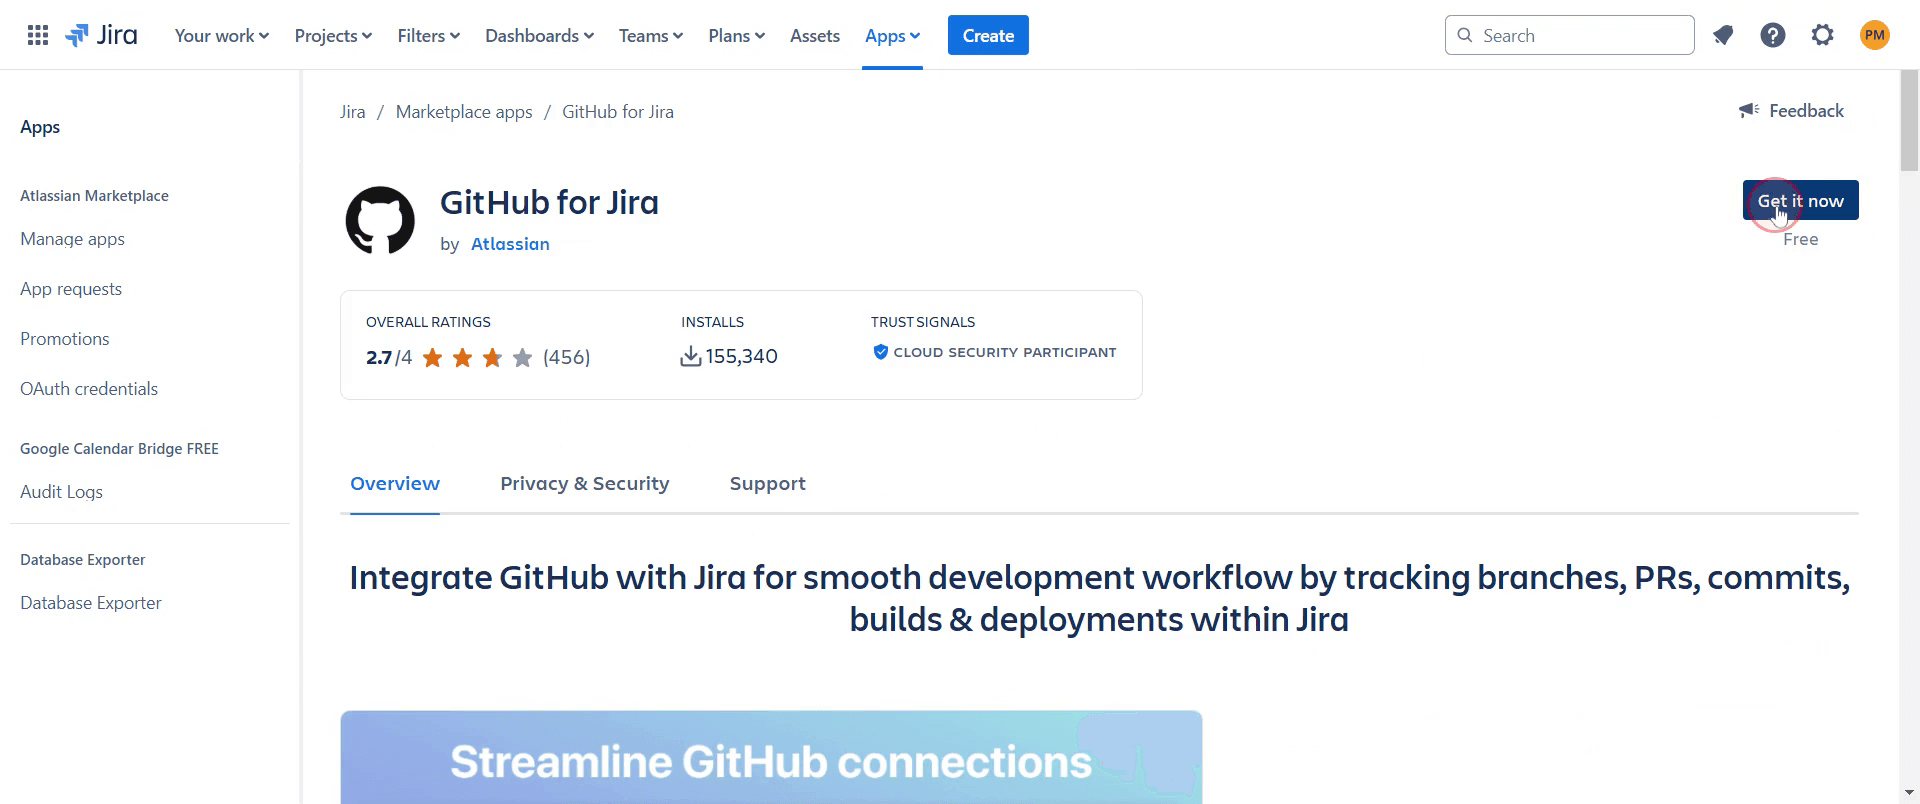Viewport: 1920px width, 804px height.
Task: Open notifications bell icon
Action: 1723,36
